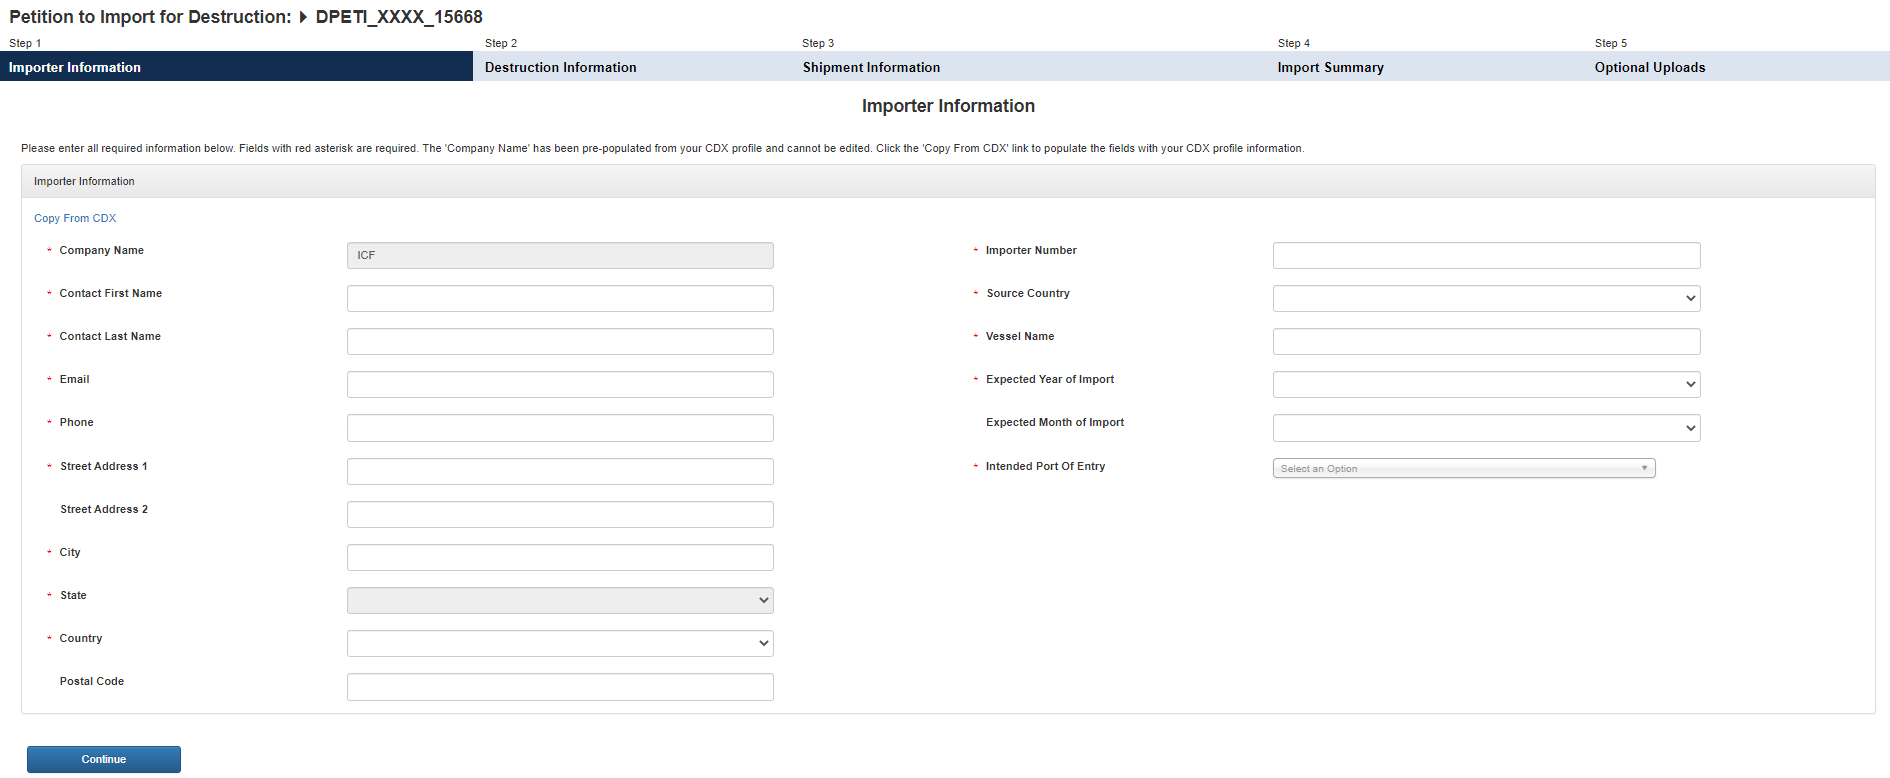Select the Phone input field

pyautogui.click(x=560, y=428)
